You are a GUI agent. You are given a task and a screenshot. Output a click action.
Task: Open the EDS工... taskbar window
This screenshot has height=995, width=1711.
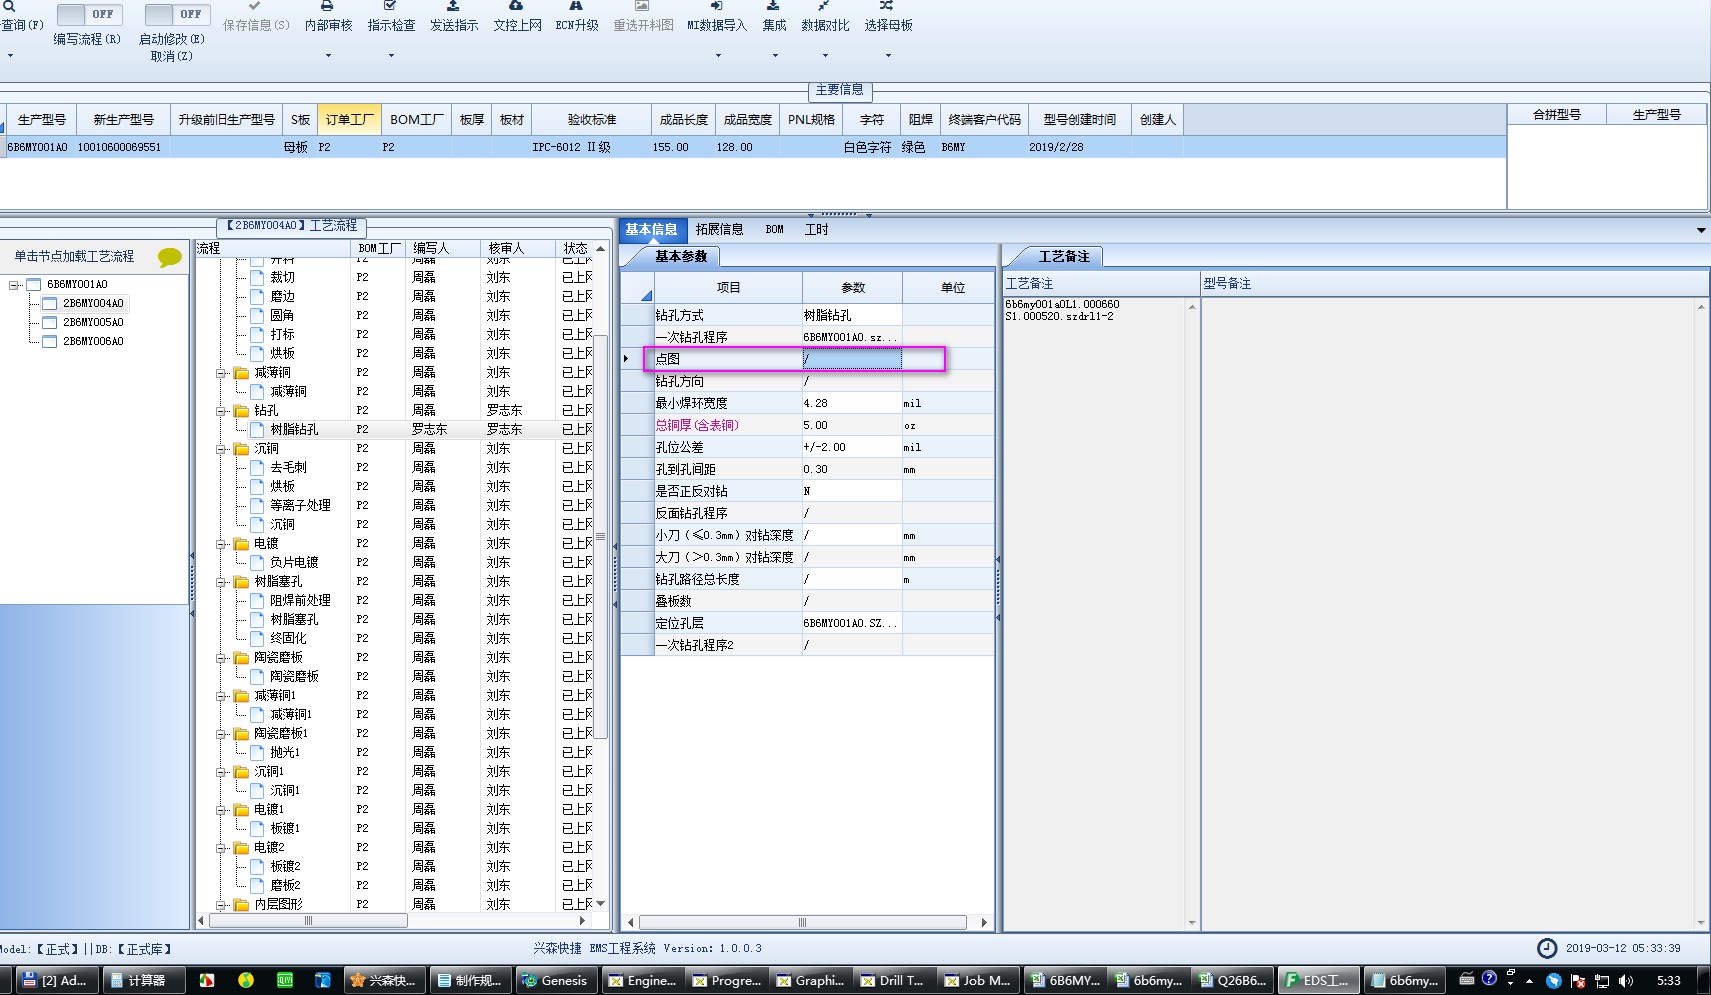[x=1318, y=980]
